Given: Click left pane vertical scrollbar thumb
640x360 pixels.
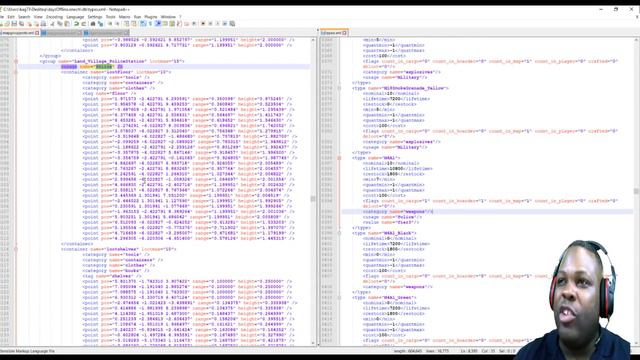Looking at the screenshot, I should pyautogui.click(x=313, y=199).
